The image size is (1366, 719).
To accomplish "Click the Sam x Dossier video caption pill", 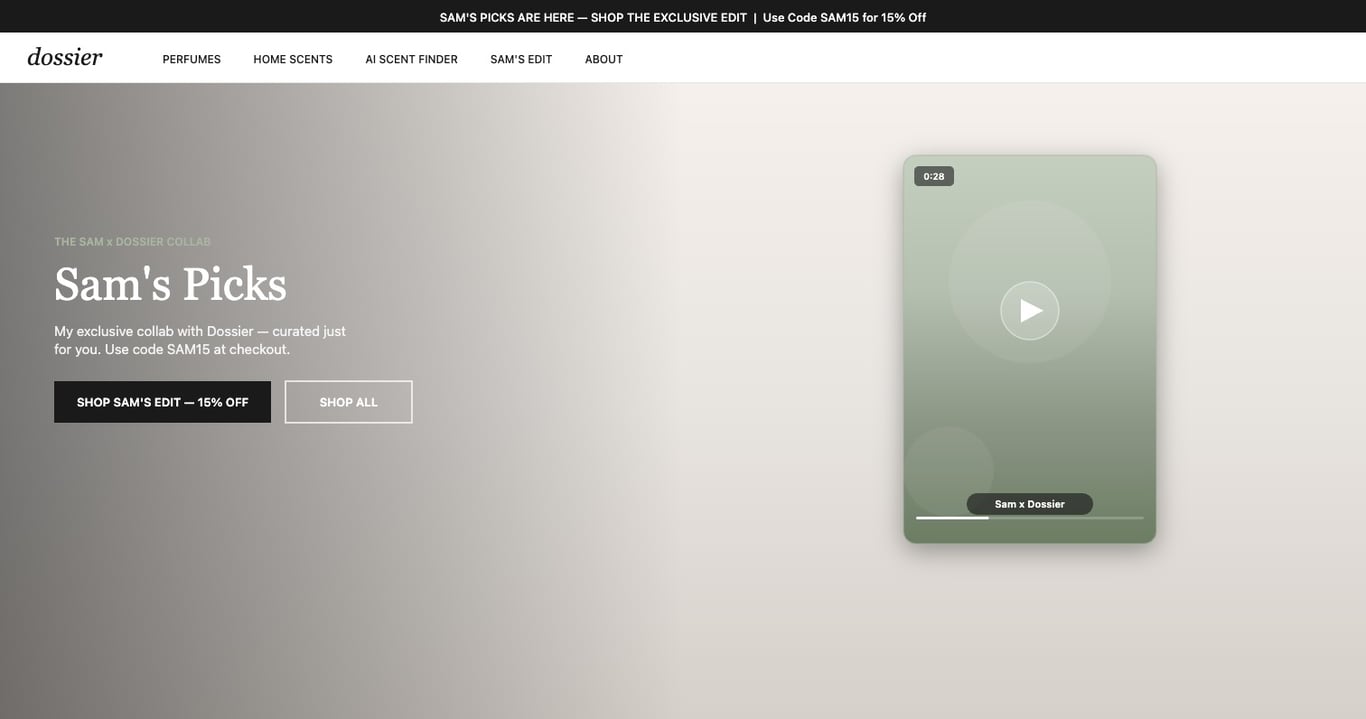I will 1029,504.
